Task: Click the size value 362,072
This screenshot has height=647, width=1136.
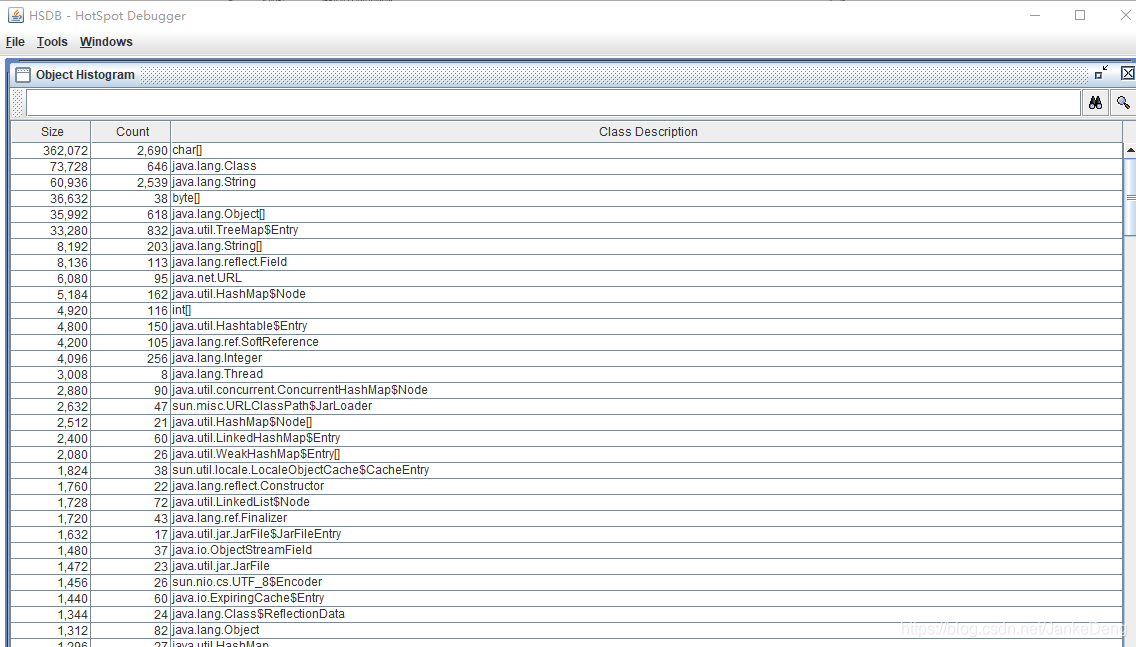Action: [x=65, y=151]
